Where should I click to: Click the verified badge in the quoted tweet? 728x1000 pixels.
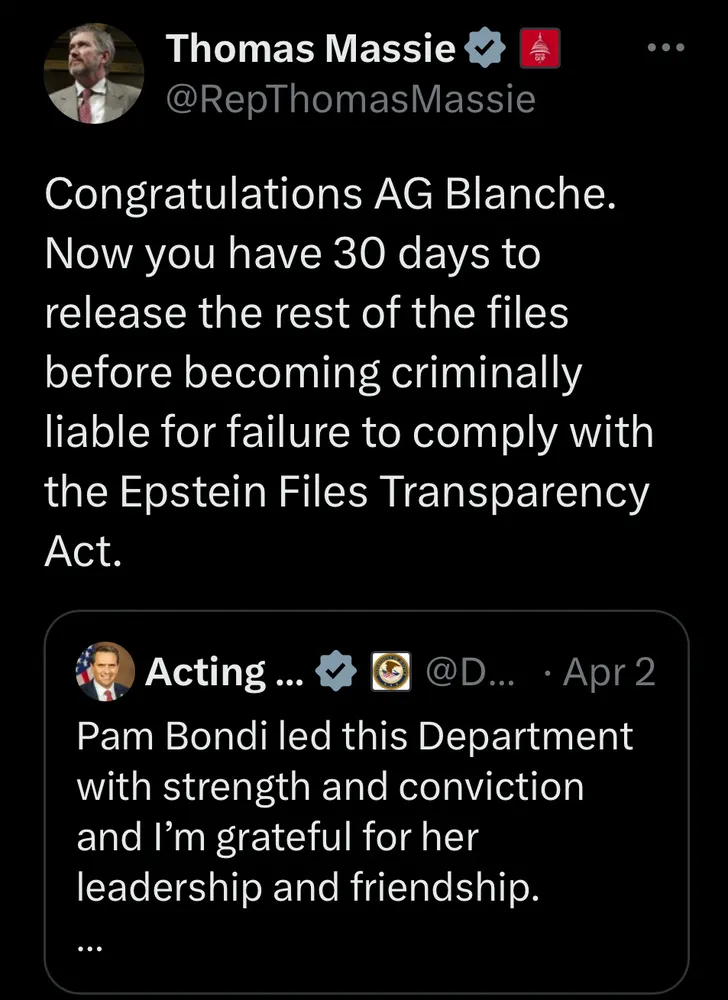pos(334,672)
